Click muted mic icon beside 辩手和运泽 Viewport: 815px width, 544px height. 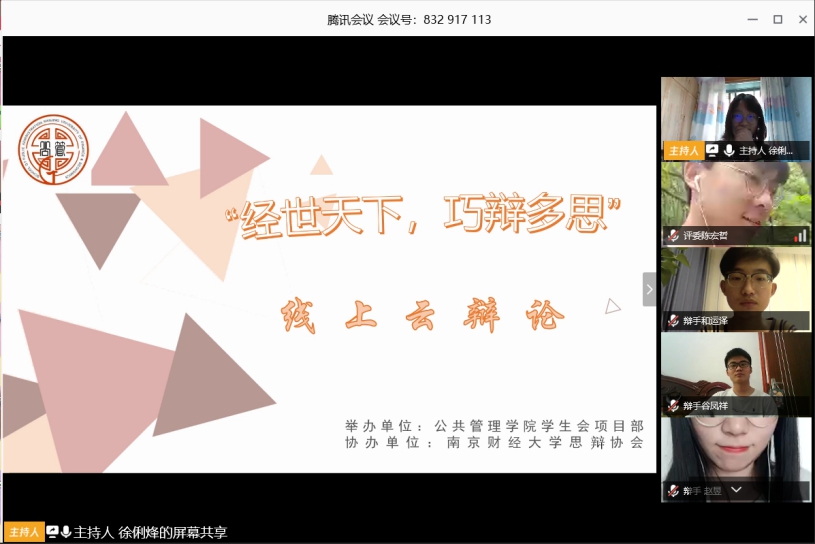click(674, 321)
